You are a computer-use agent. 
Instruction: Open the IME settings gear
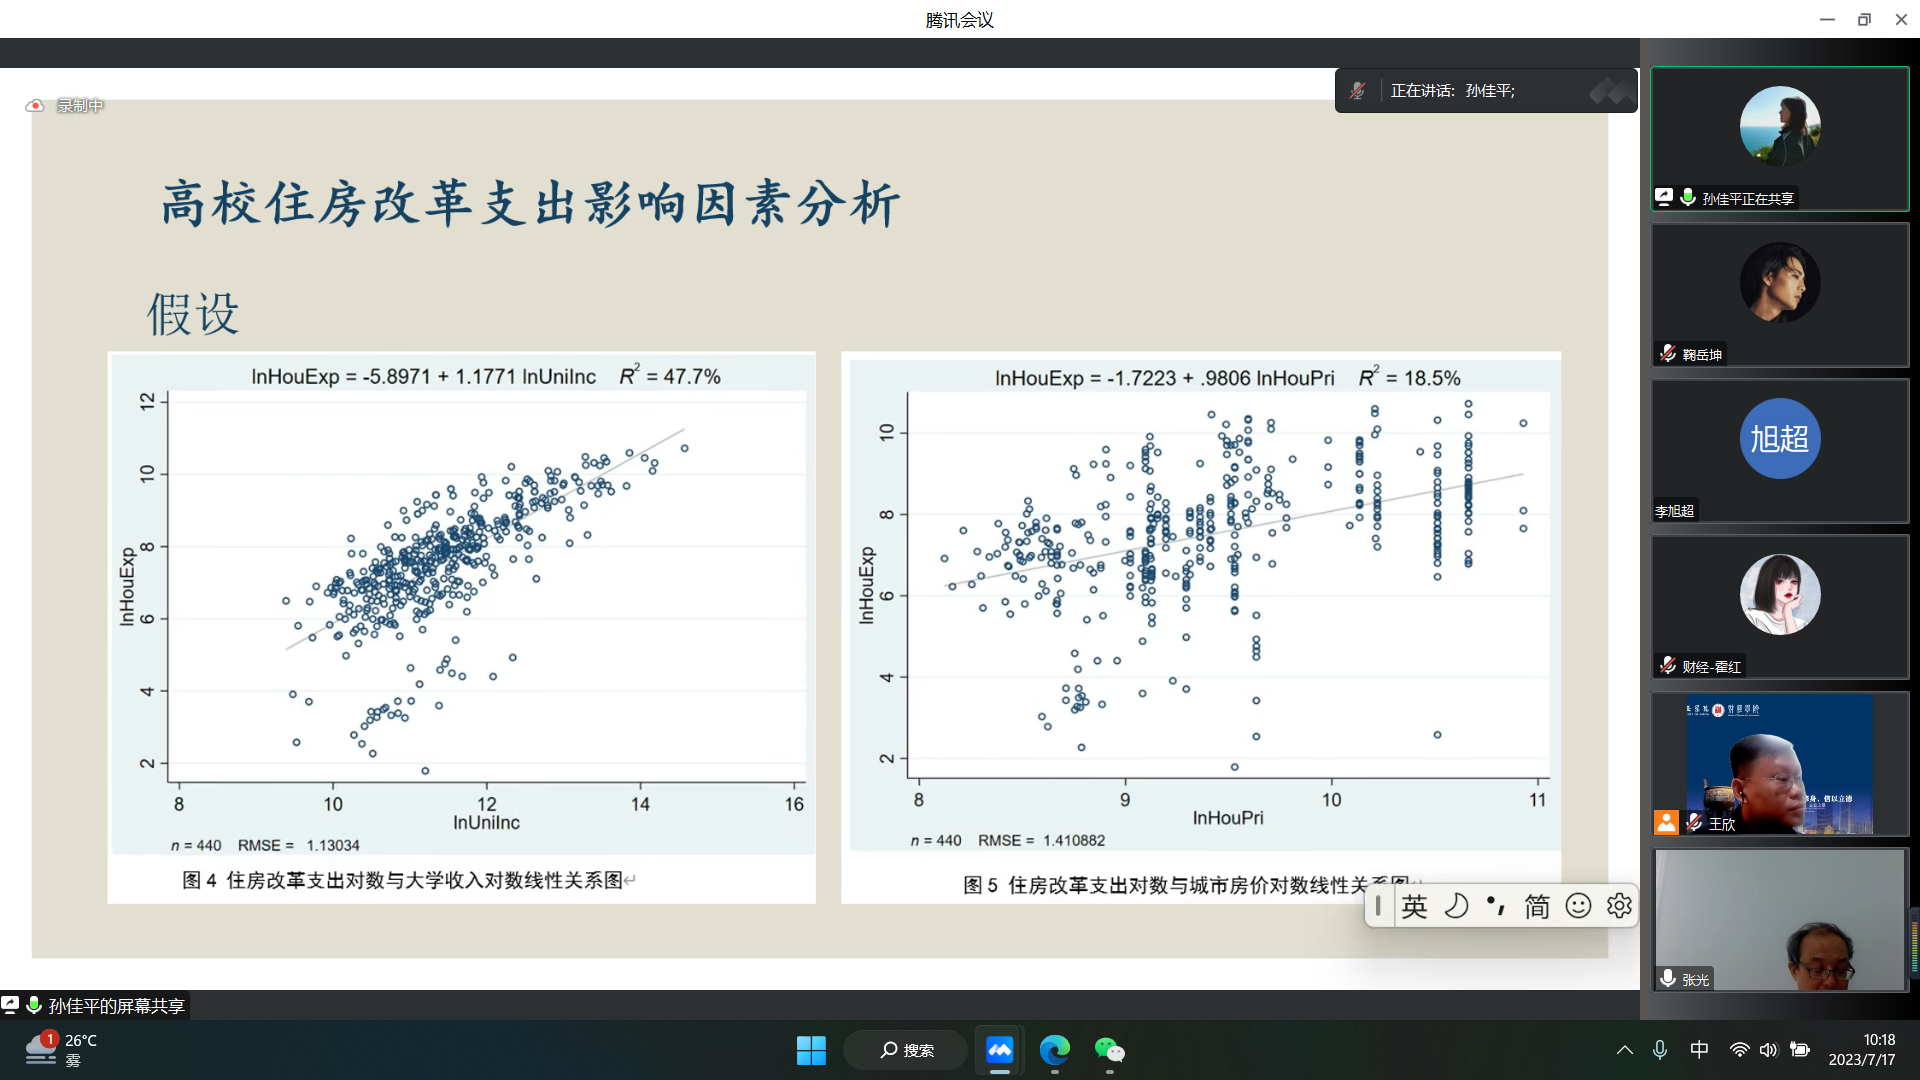tap(1619, 906)
